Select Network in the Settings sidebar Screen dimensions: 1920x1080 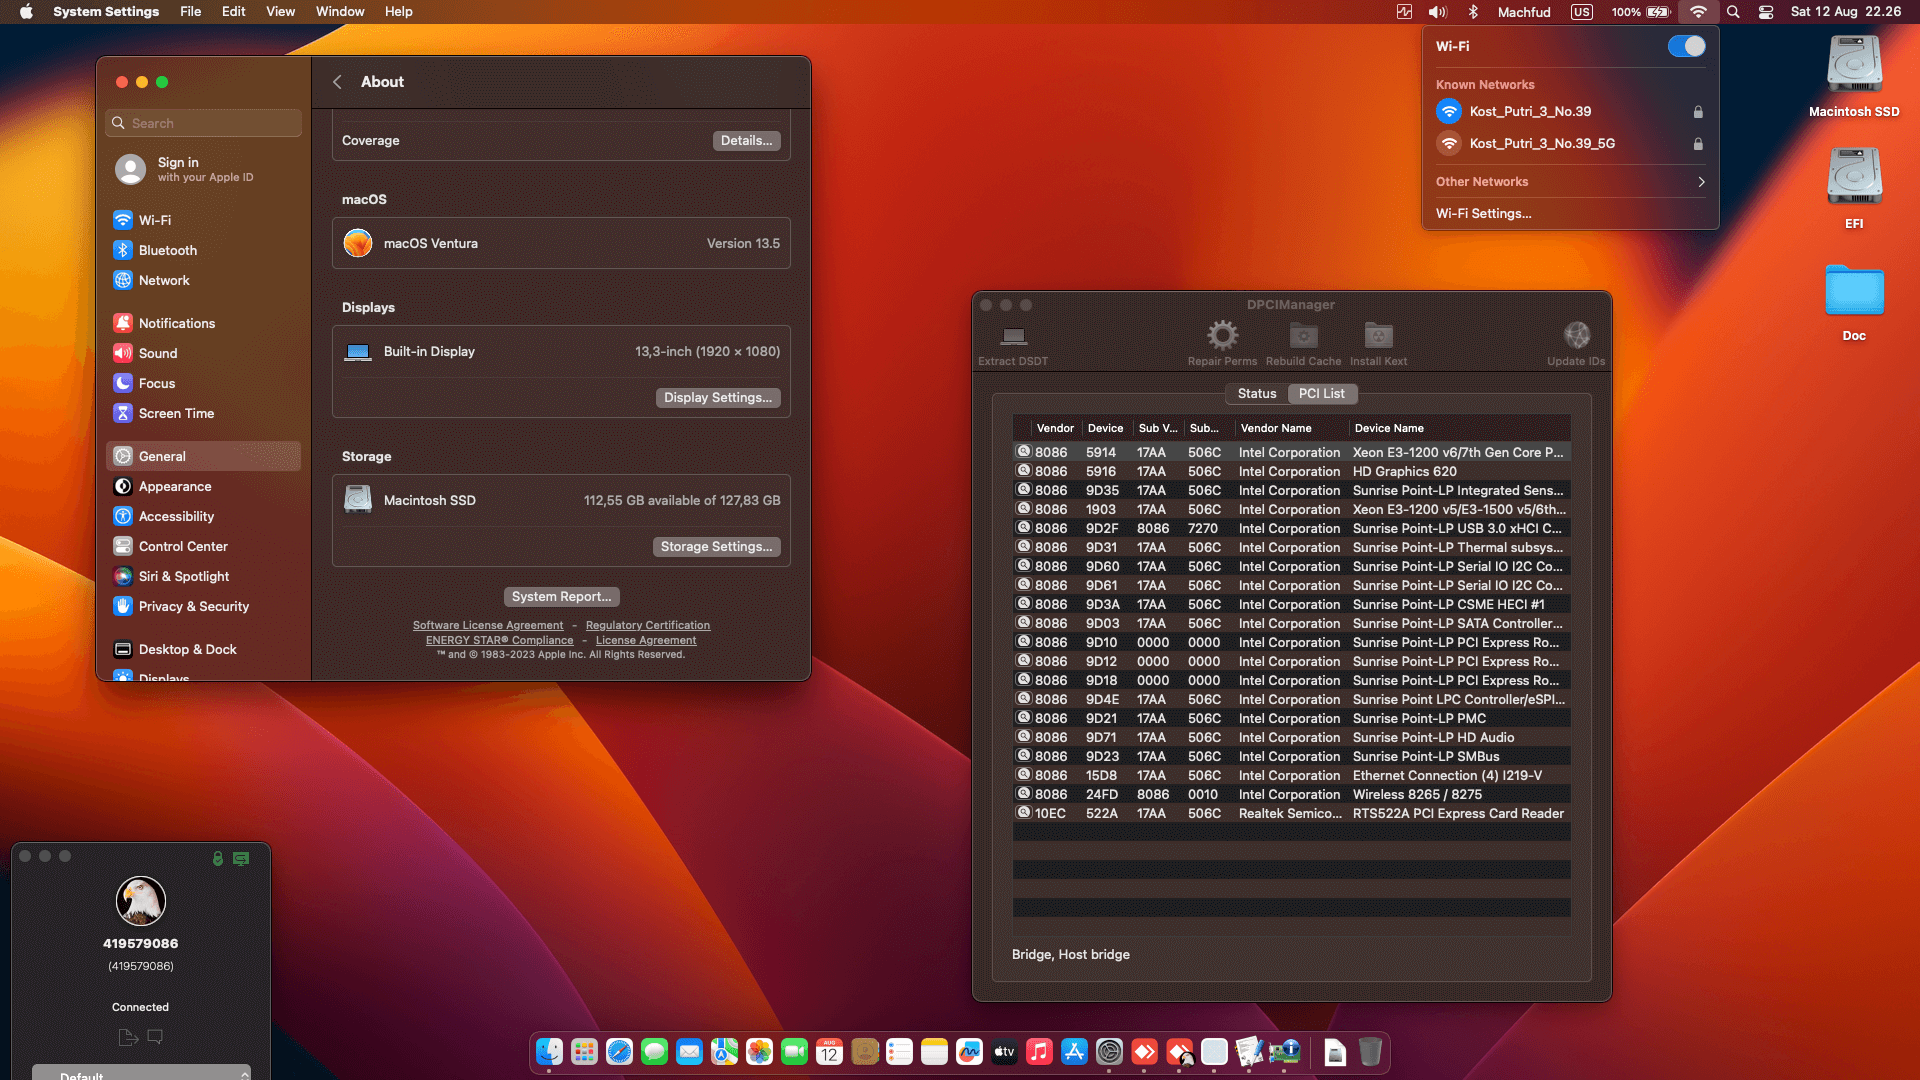204,280
